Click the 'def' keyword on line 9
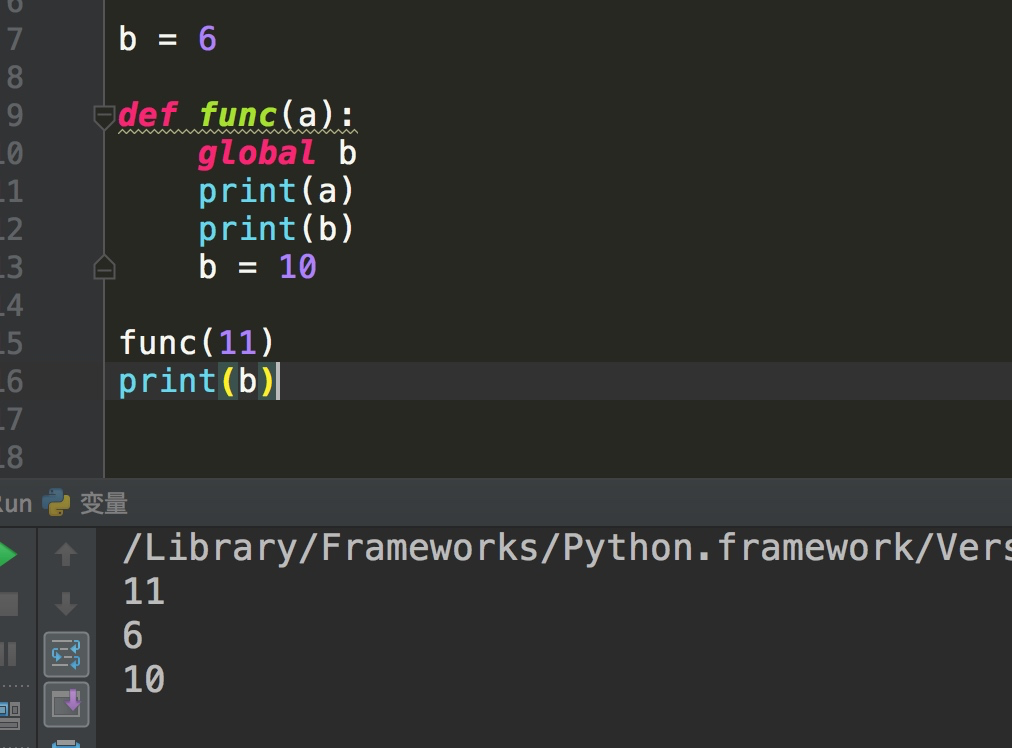Viewport: 1012px width, 748px height. (148, 116)
